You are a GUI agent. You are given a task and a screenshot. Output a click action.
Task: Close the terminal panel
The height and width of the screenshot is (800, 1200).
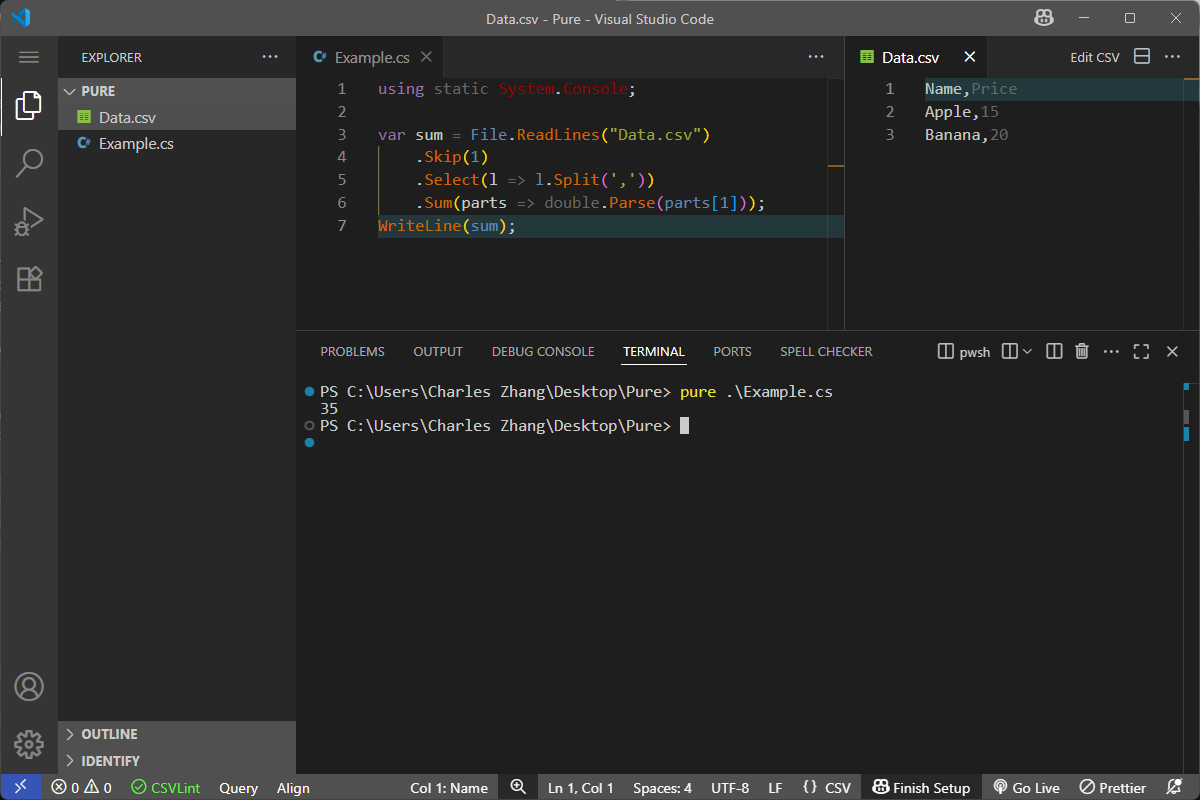coord(1173,351)
